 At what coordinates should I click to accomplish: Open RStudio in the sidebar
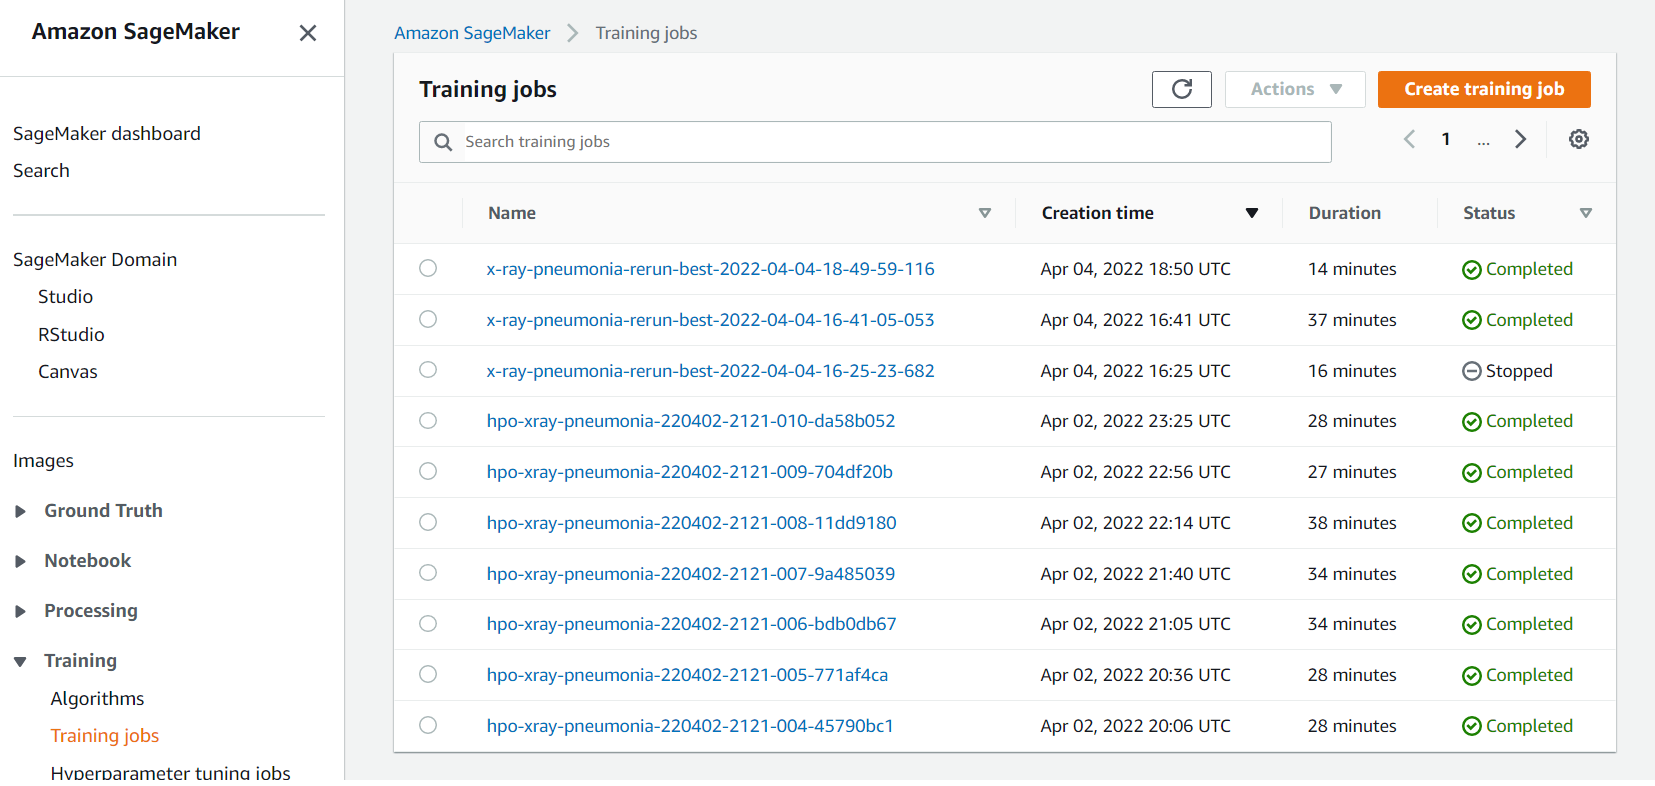tap(71, 335)
